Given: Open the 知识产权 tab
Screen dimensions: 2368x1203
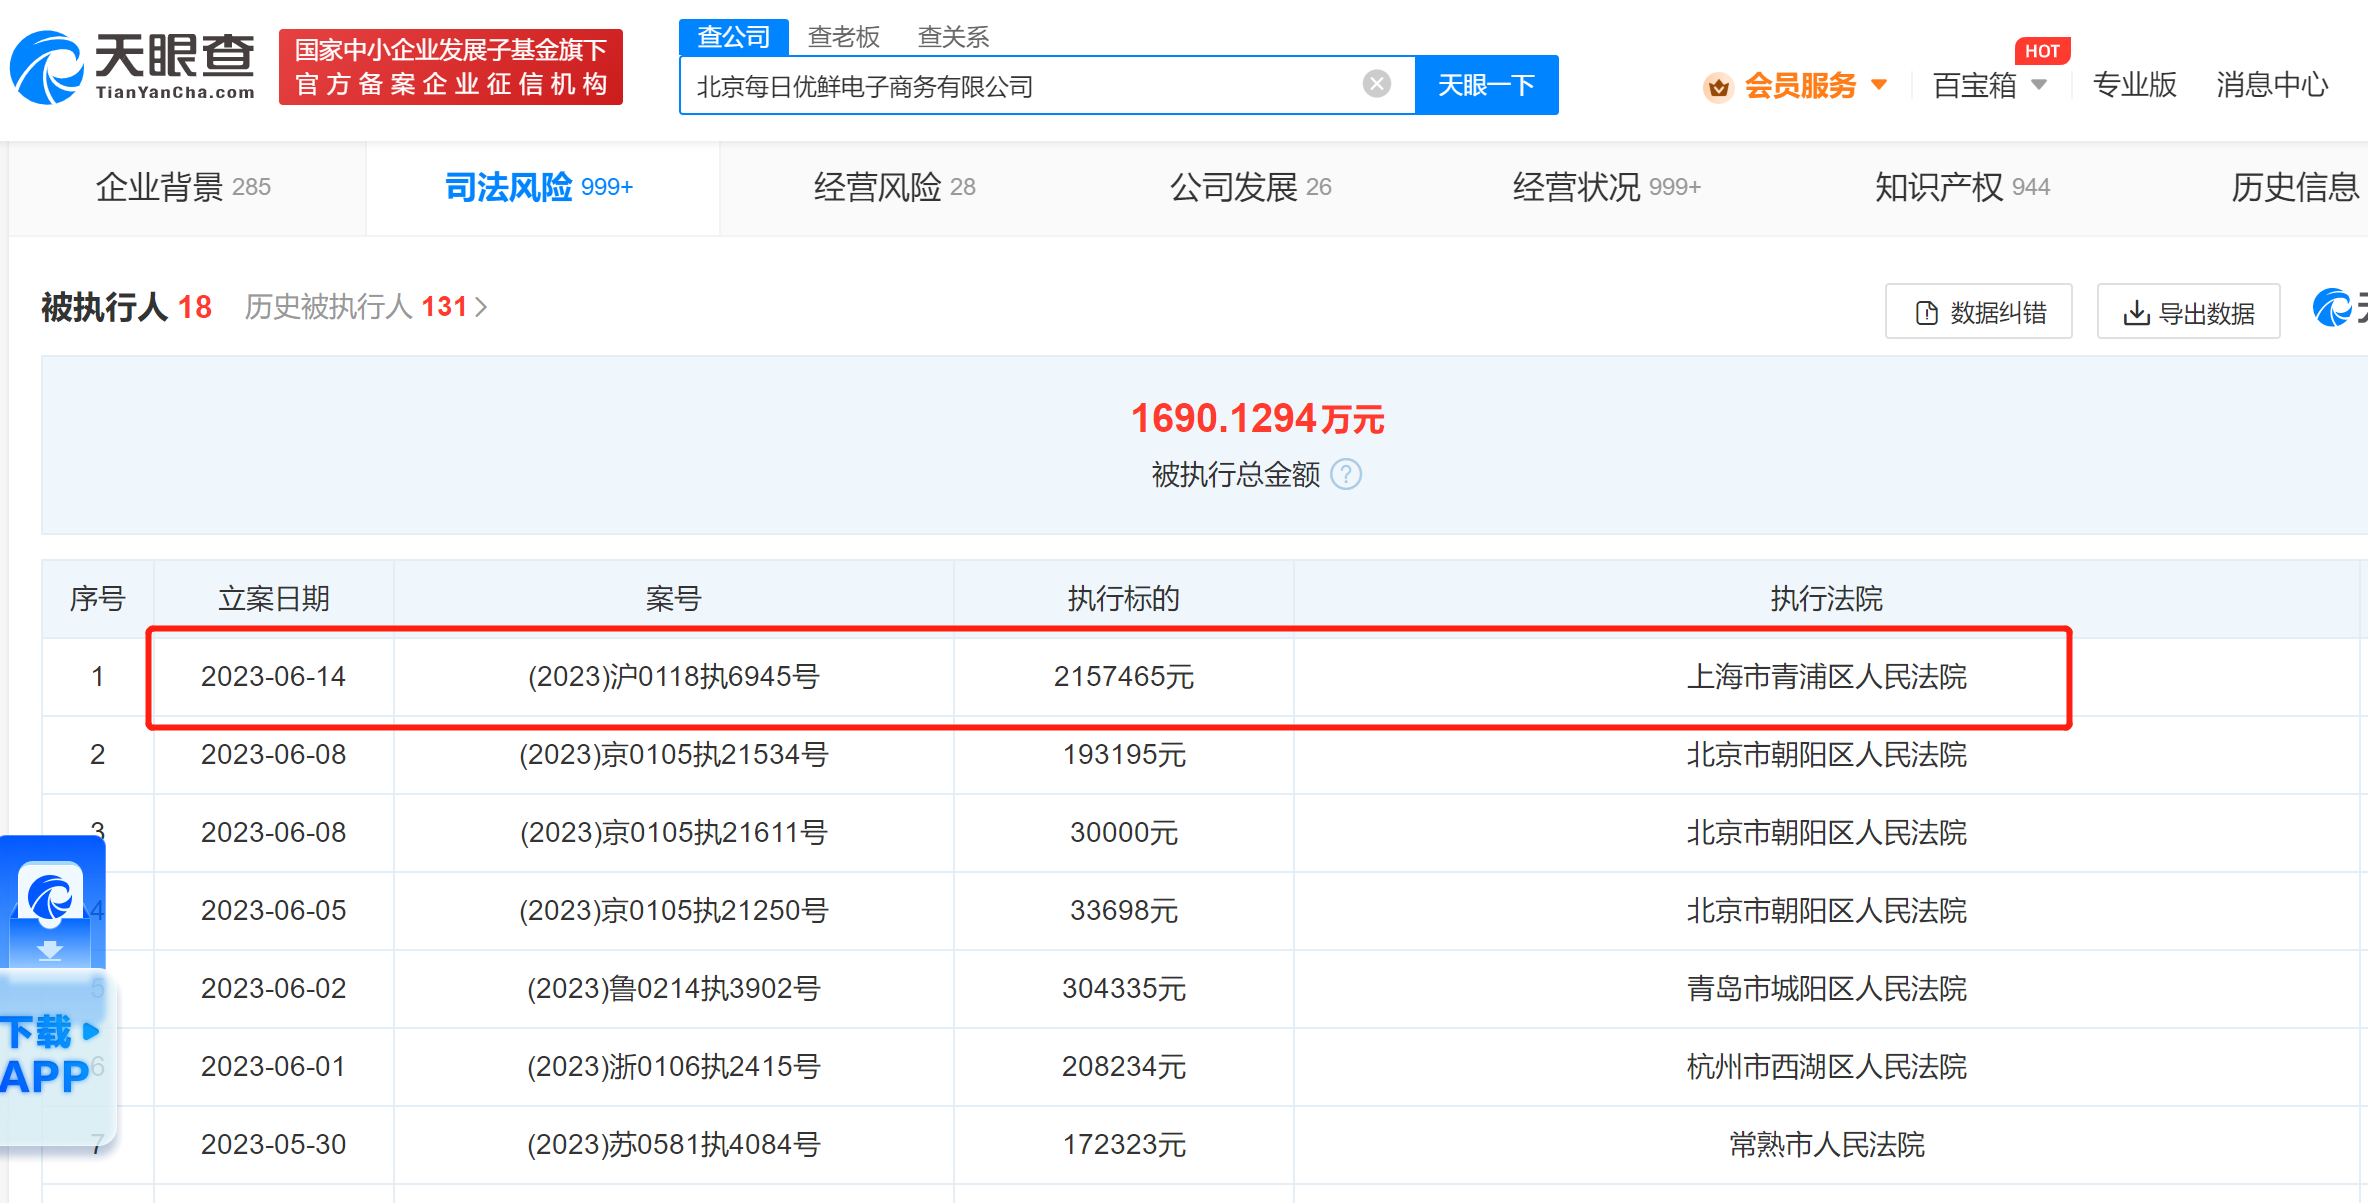Looking at the screenshot, I should point(1962,187).
